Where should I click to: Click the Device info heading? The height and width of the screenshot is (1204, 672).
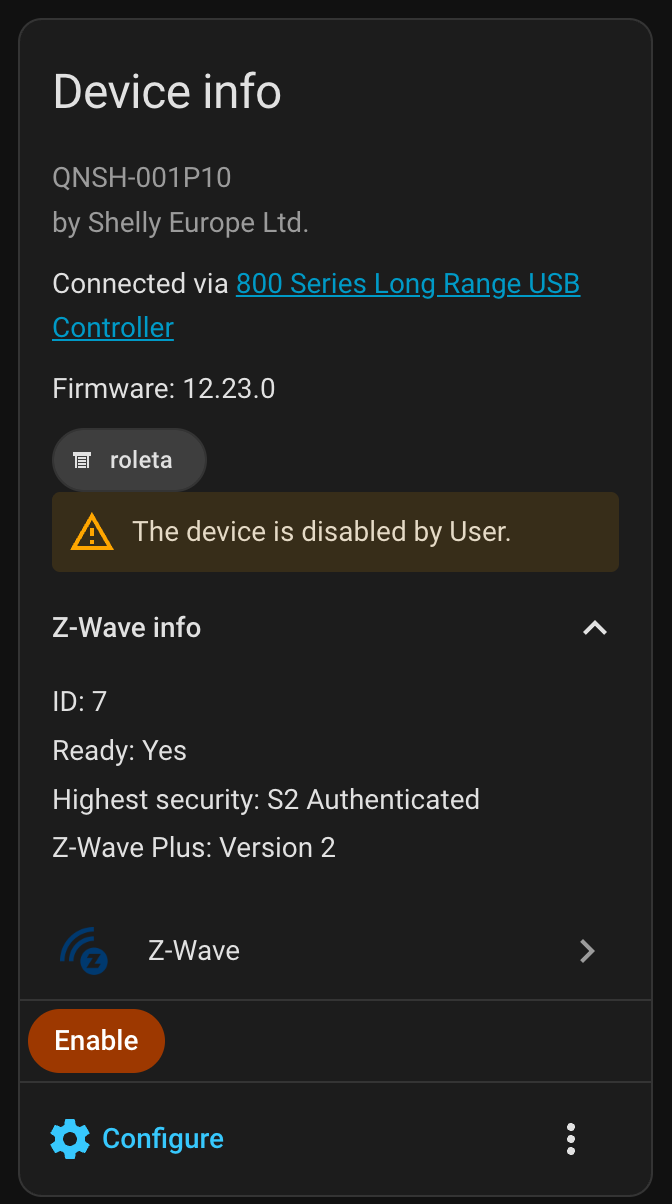[x=167, y=92]
